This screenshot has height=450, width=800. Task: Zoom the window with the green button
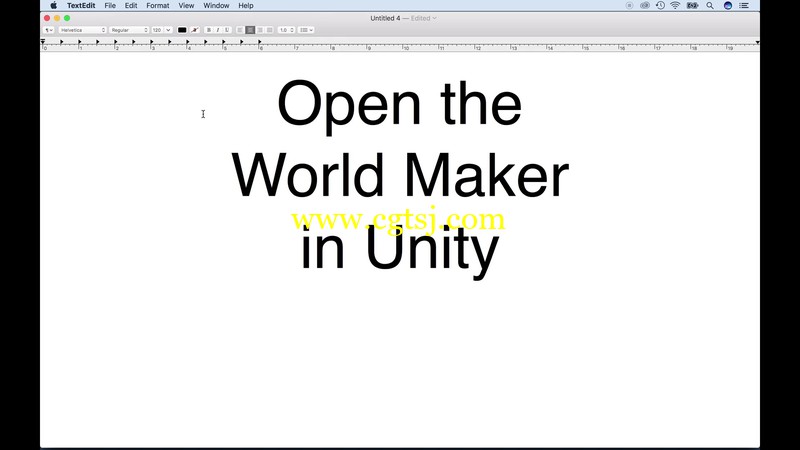(x=67, y=18)
